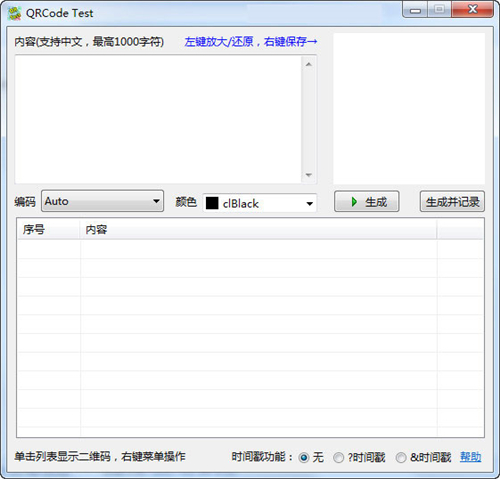
Task: Click the first empty row in the list
Action: (x=250, y=249)
